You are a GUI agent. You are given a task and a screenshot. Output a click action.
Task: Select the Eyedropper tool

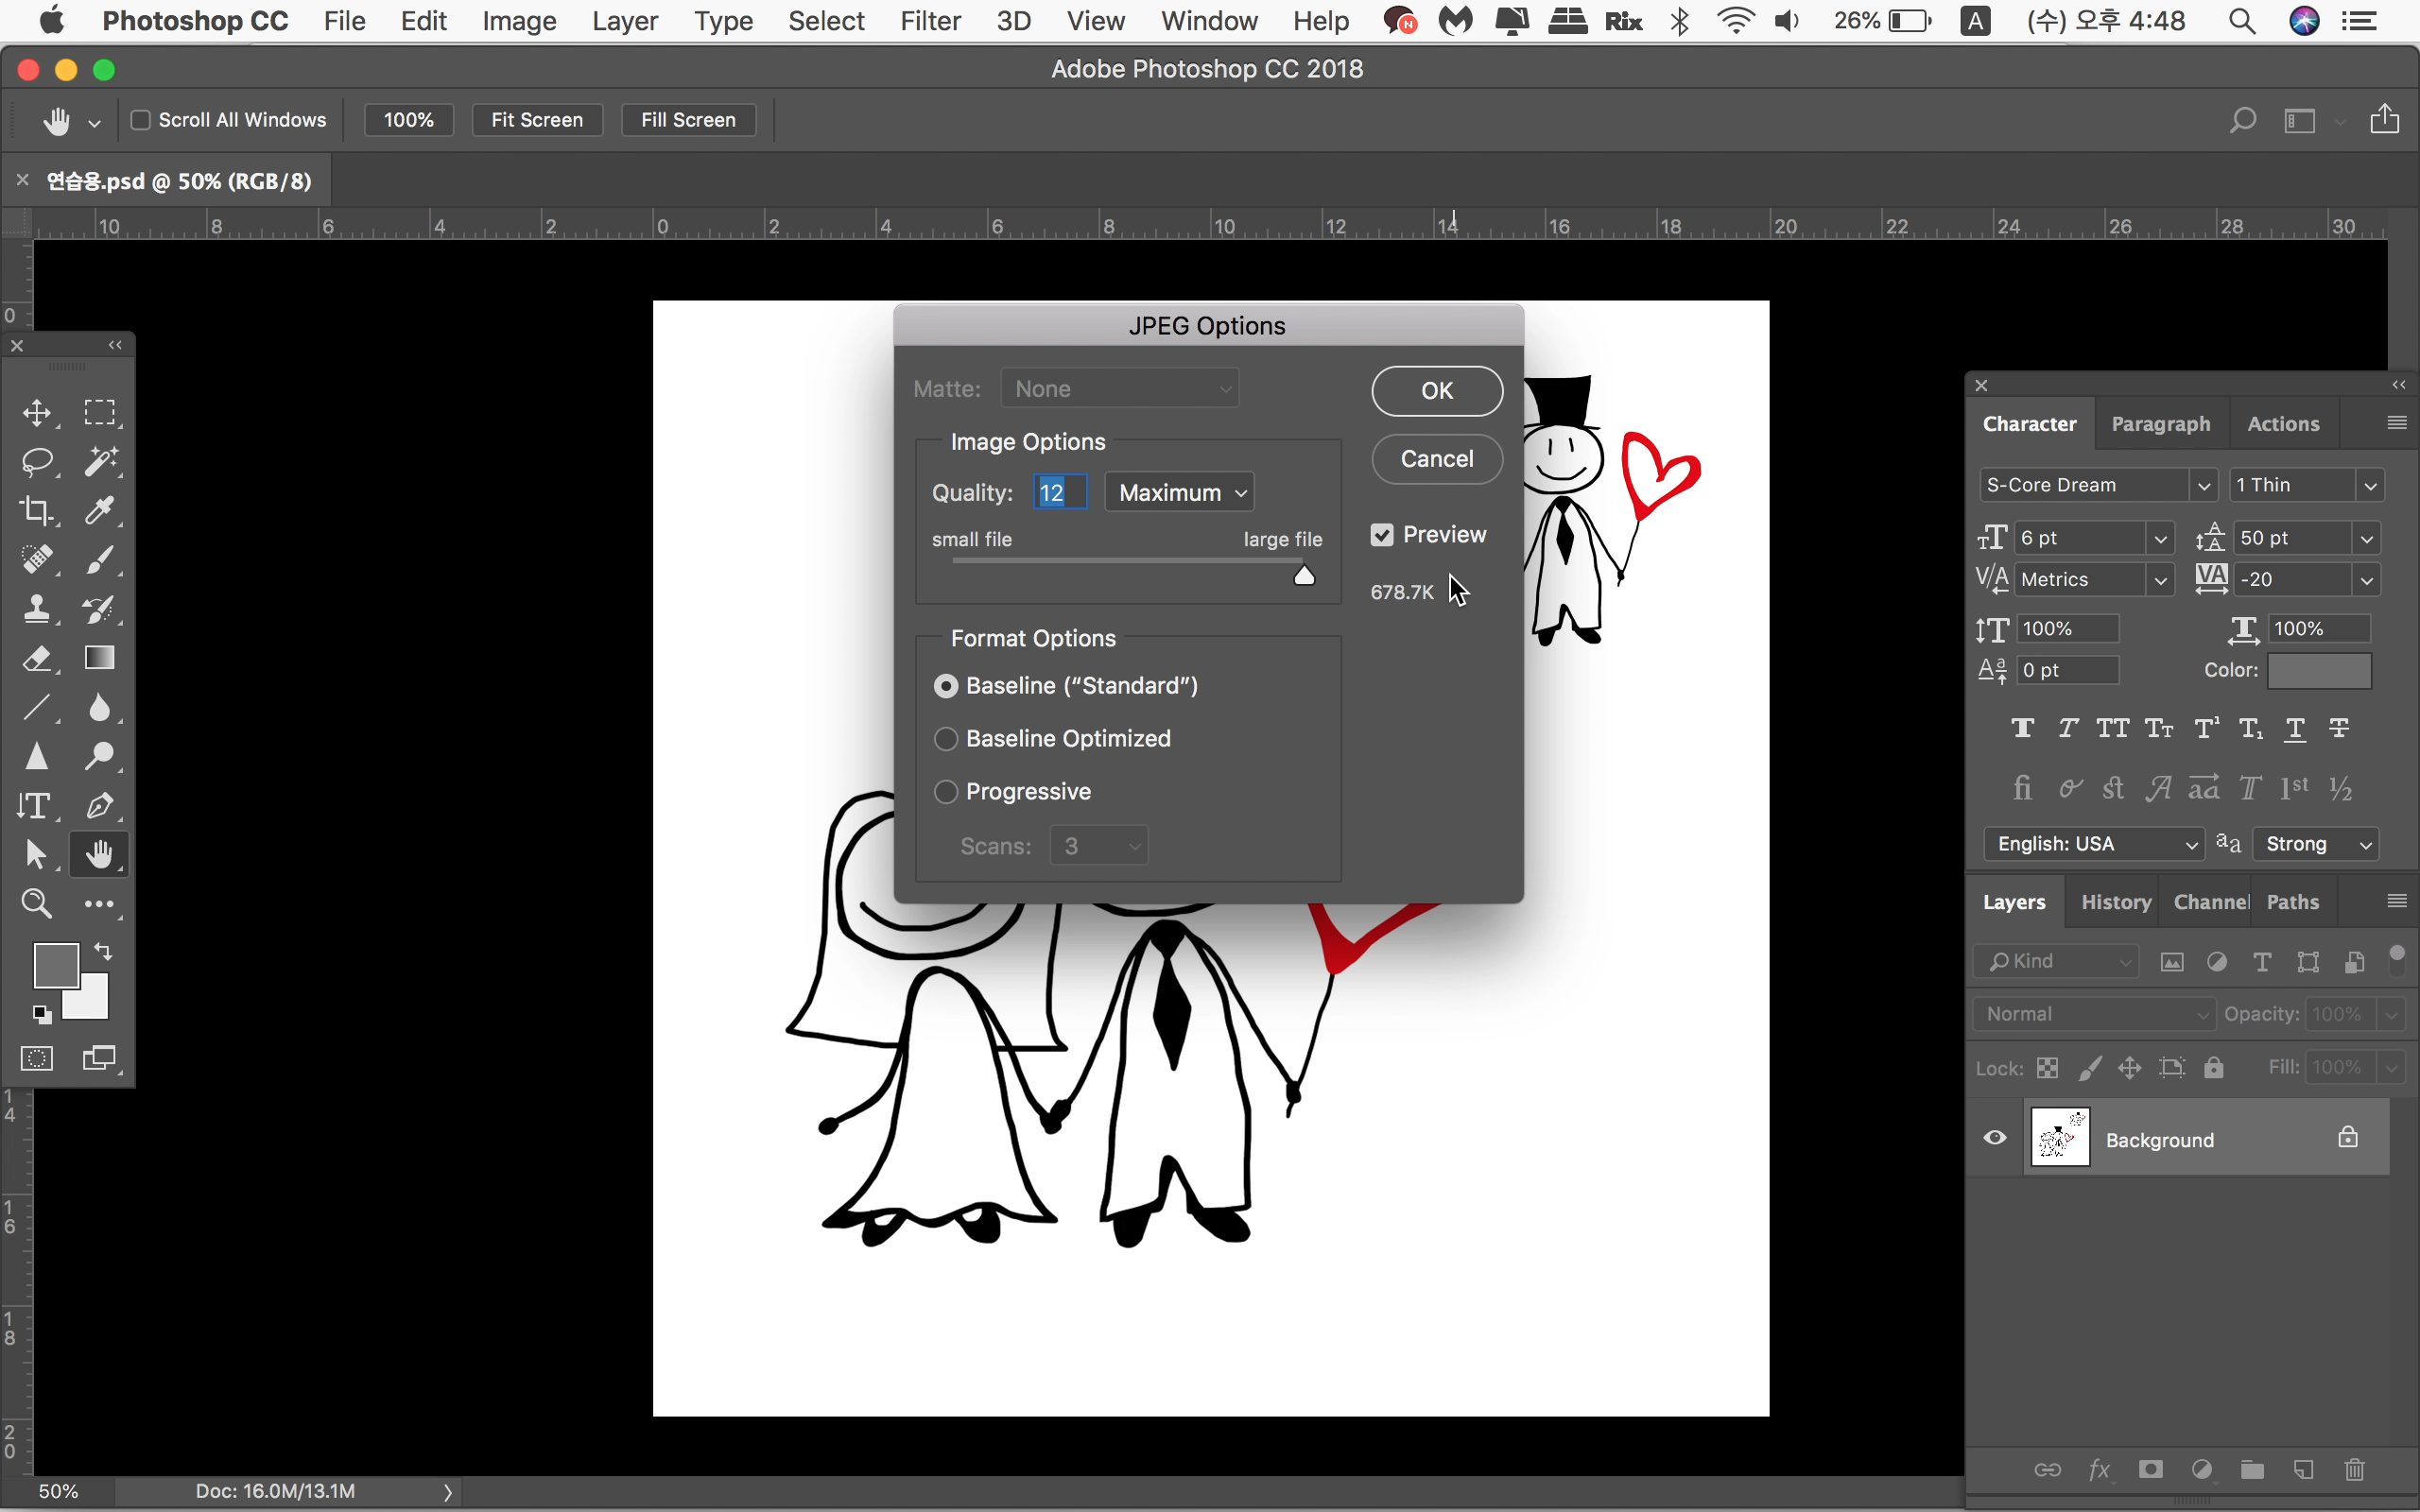pos(100,511)
